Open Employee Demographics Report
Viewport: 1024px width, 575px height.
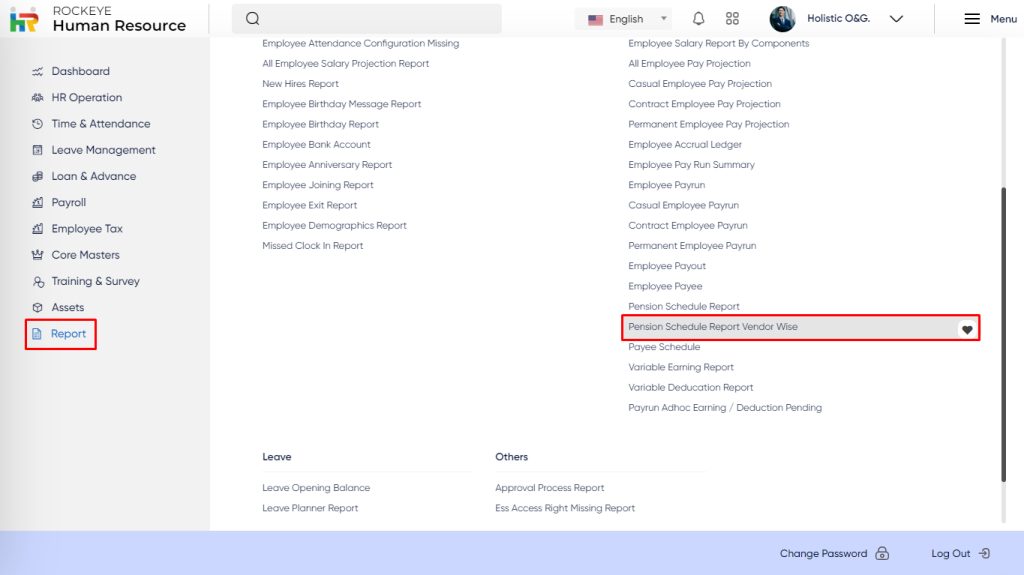[x=334, y=225]
